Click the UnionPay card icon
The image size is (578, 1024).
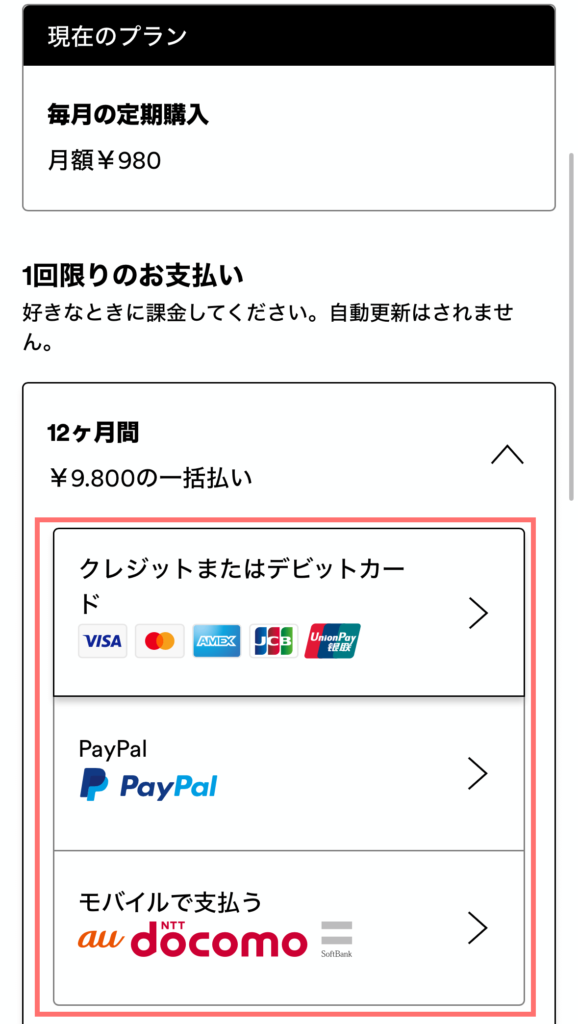pos(332,641)
